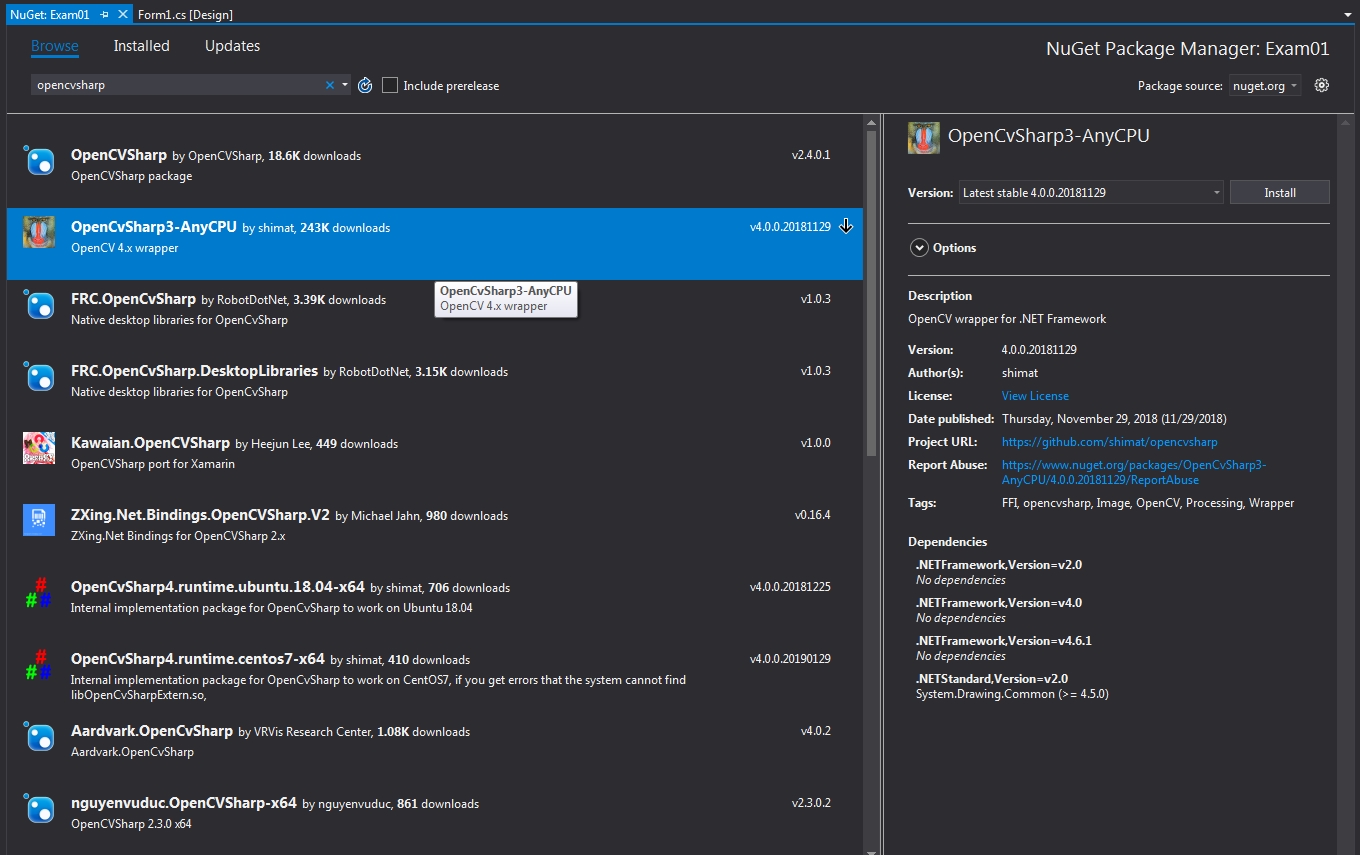This screenshot has height=855, width=1360.
Task: Select the ZXing.Net.Bindings.OpenCVSharp.V2 package title
Action: click(200, 515)
